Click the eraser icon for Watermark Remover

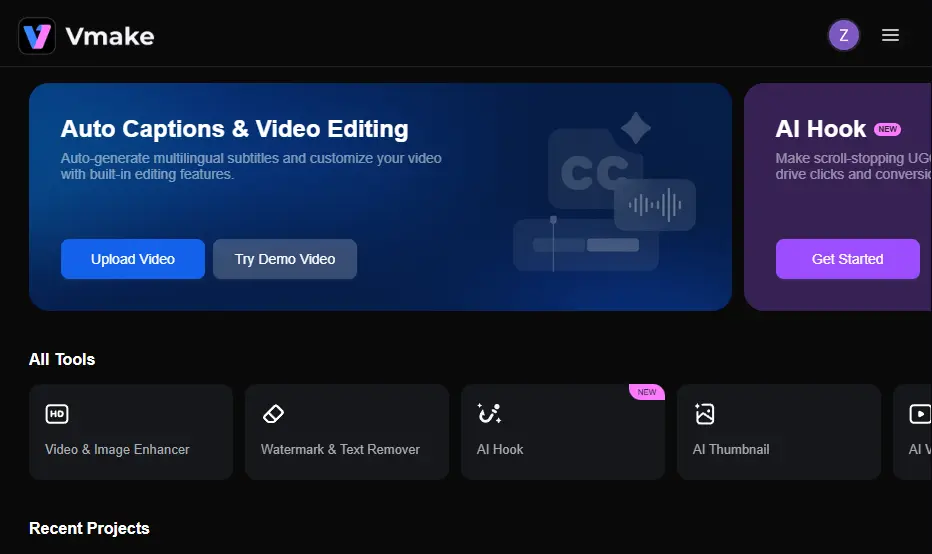(273, 414)
